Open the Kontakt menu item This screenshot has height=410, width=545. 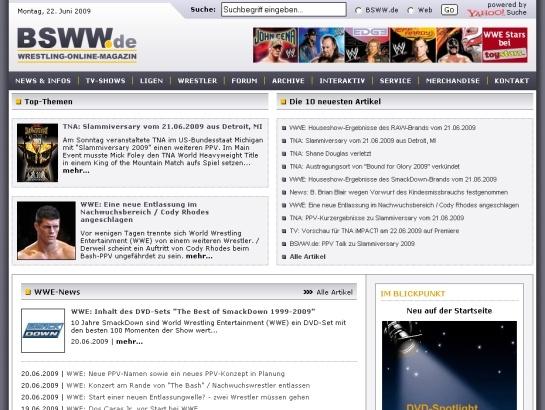click(x=512, y=81)
